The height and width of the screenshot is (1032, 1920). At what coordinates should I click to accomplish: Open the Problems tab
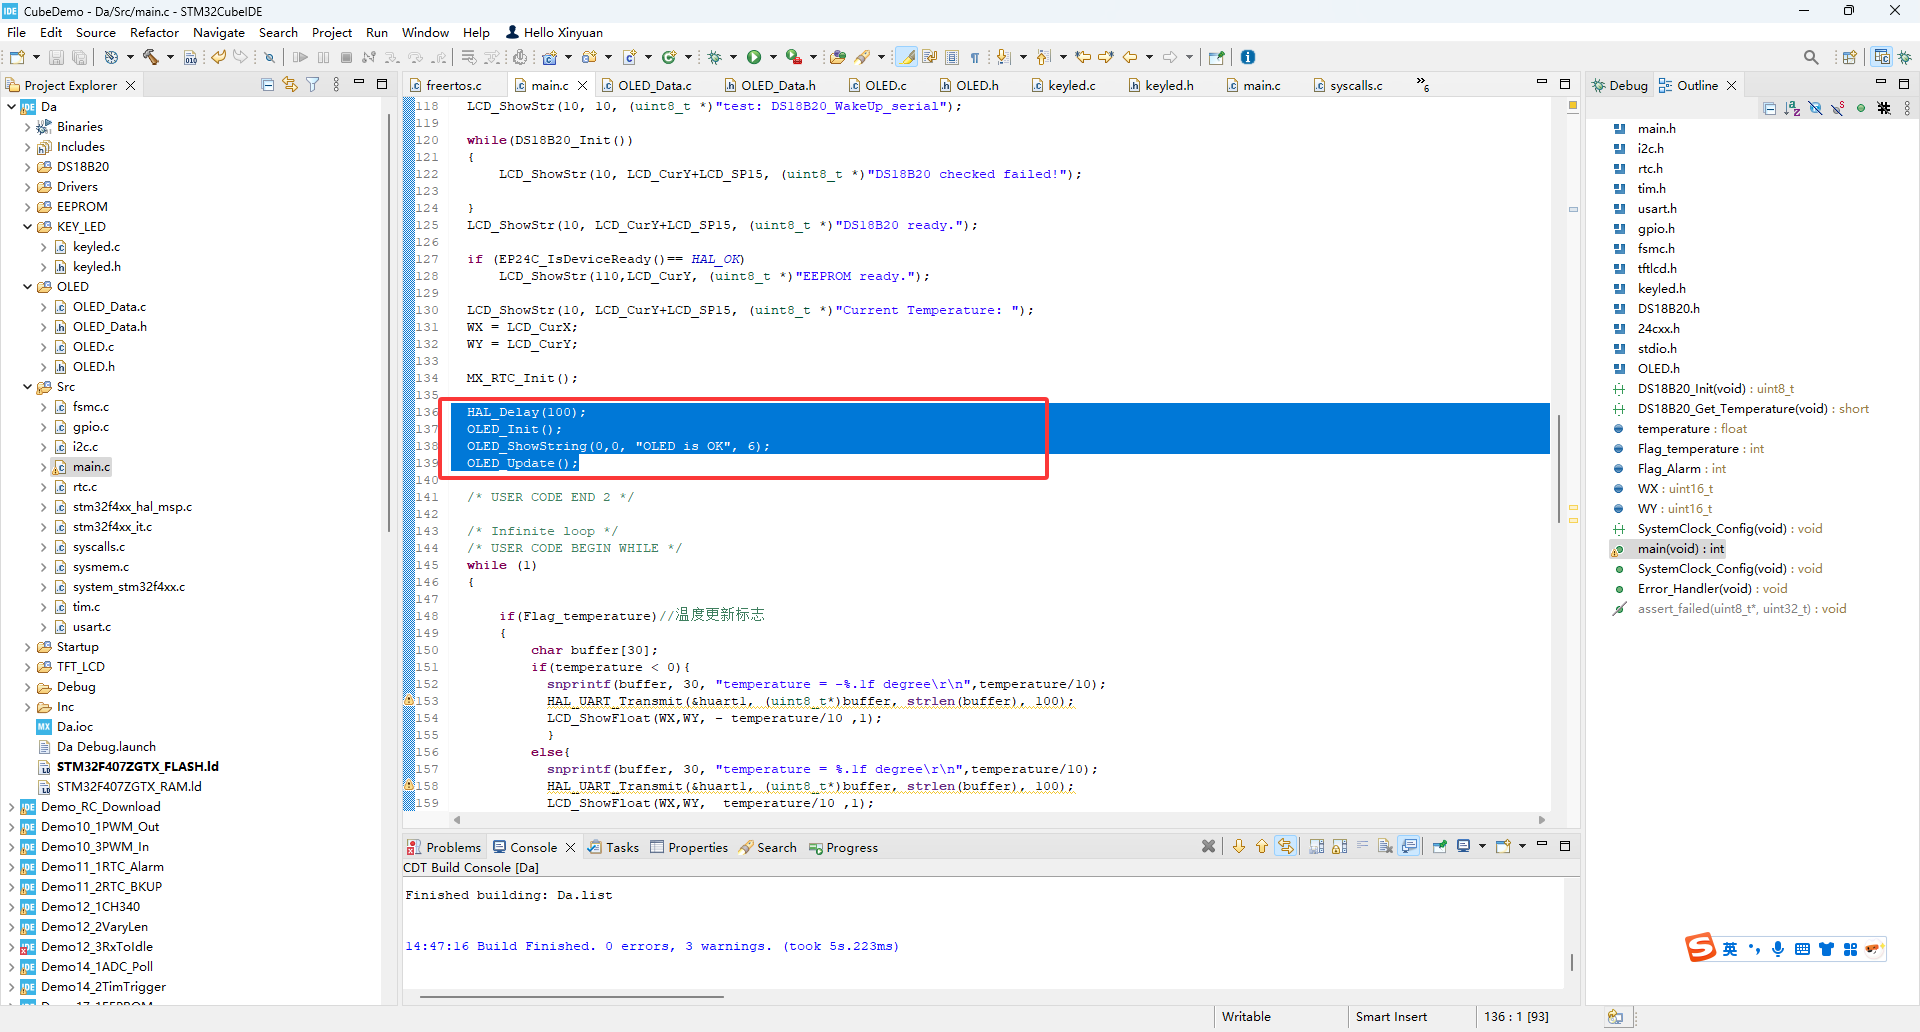(x=444, y=847)
